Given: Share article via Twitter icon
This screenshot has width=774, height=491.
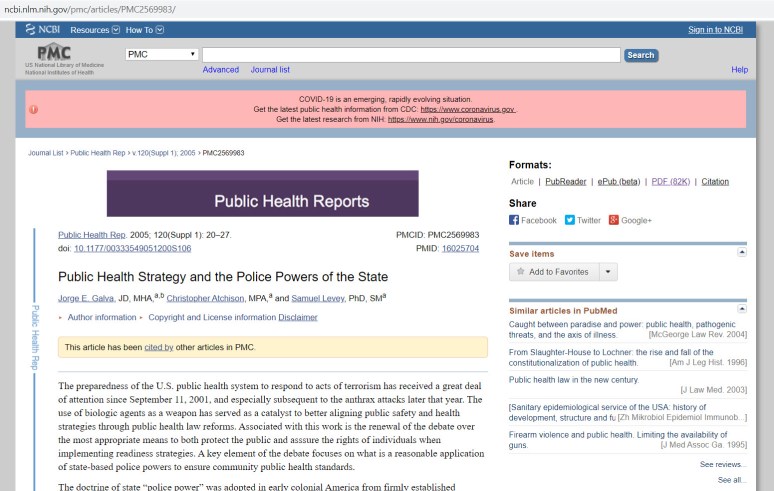Looking at the screenshot, I should click(570, 220).
